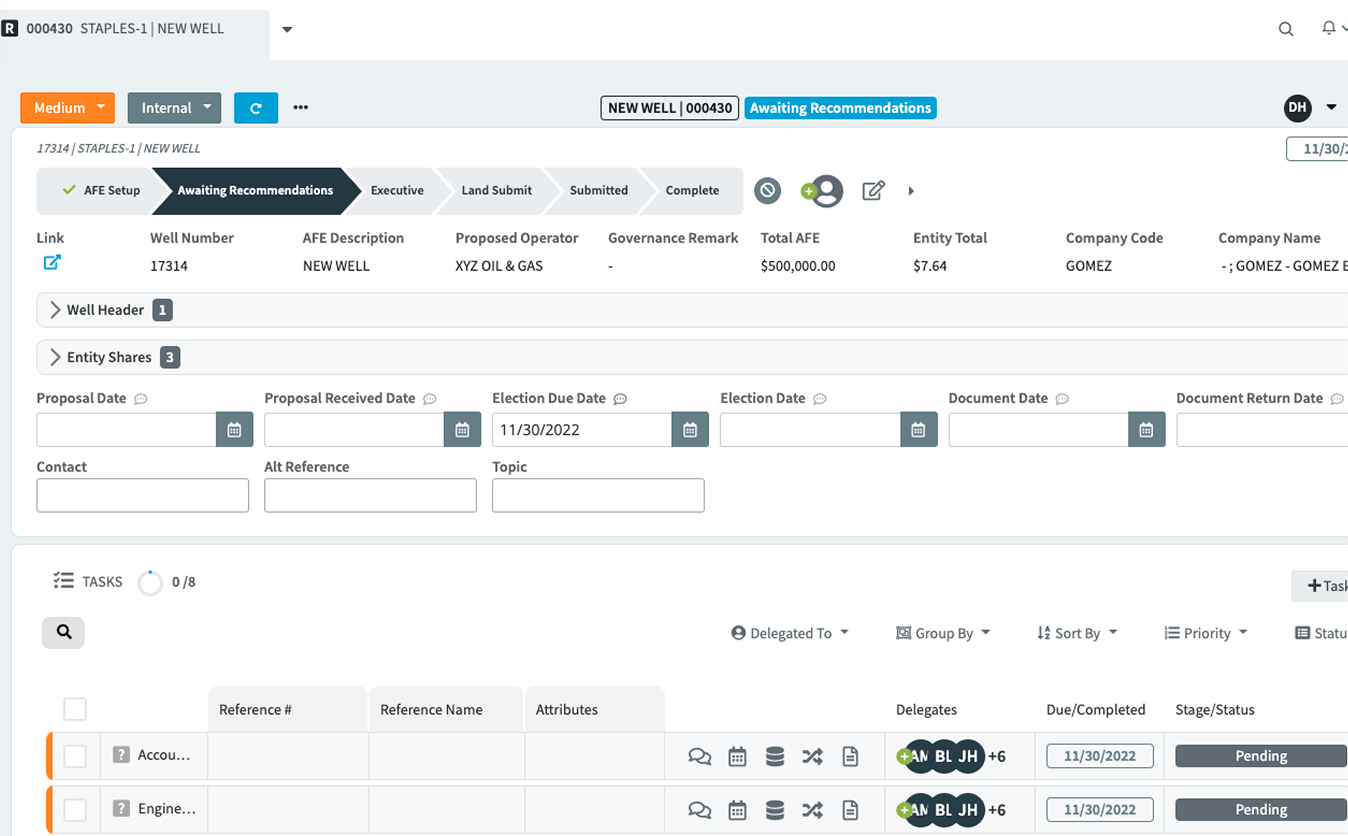Open the Delegated To filter dropdown
This screenshot has height=836, width=1348.
pyautogui.click(x=790, y=633)
